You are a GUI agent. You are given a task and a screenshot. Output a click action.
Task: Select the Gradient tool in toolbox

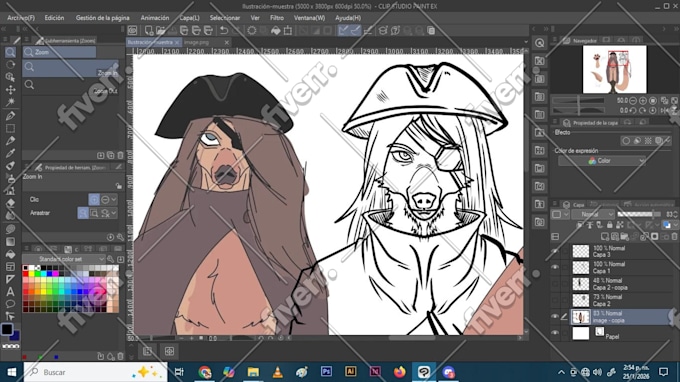pos(10,242)
